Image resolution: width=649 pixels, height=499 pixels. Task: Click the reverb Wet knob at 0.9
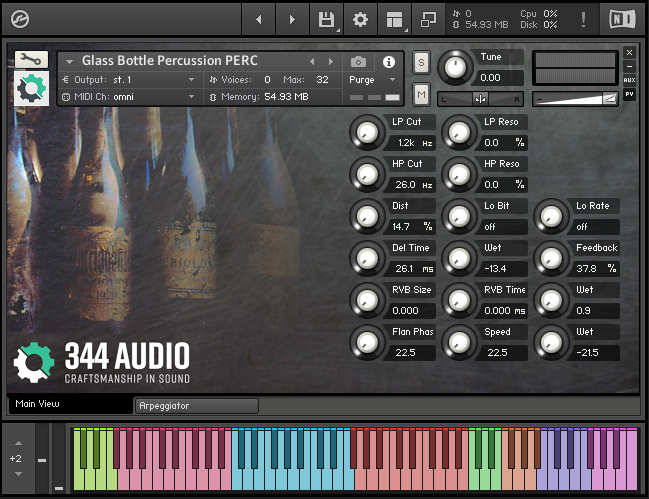pos(551,300)
